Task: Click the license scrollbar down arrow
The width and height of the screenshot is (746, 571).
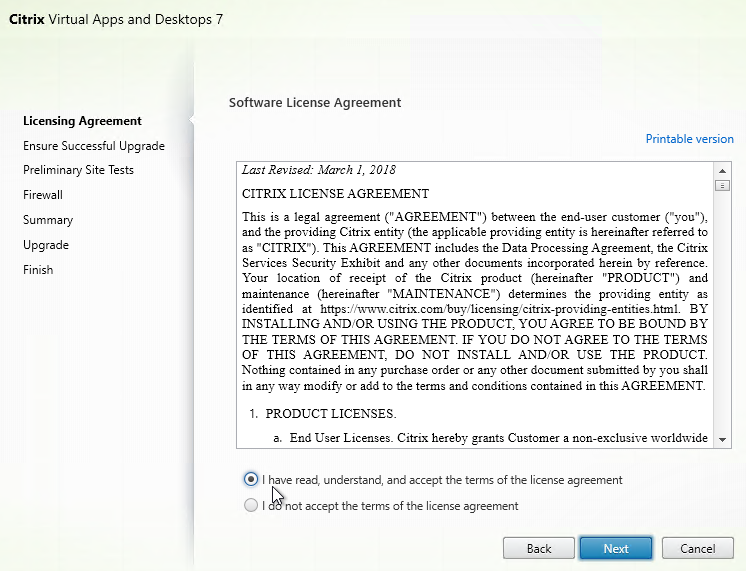Action: click(x=722, y=440)
